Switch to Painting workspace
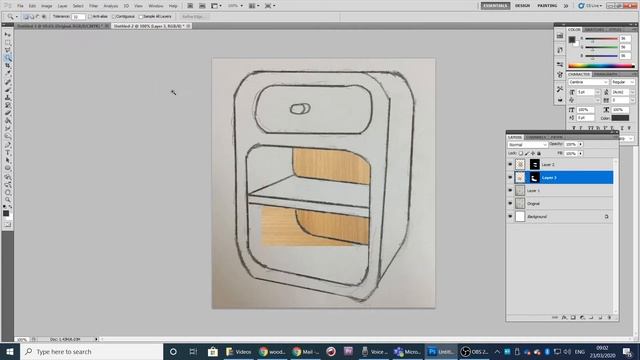The image size is (640, 360). point(547,6)
